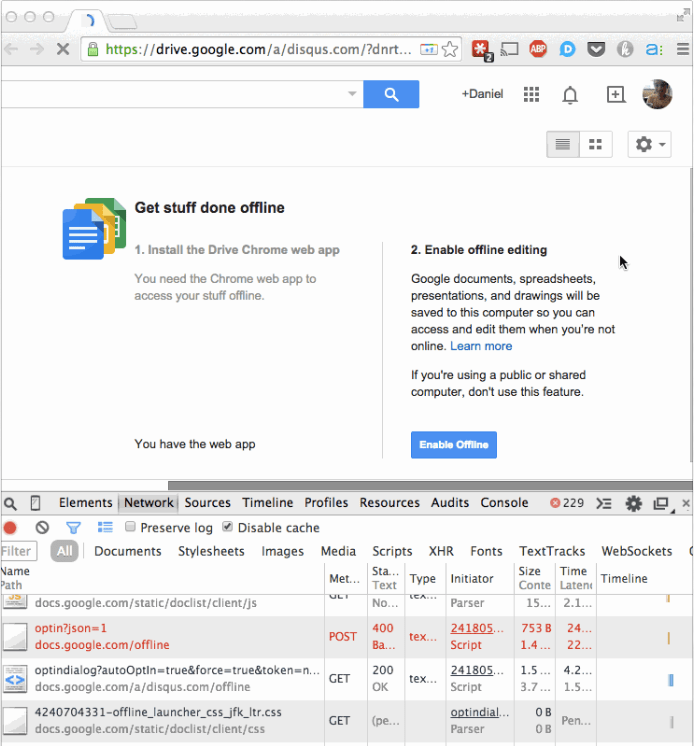Sort by the Initiator column header
The image size is (694, 746).
pyautogui.click(x=479, y=579)
